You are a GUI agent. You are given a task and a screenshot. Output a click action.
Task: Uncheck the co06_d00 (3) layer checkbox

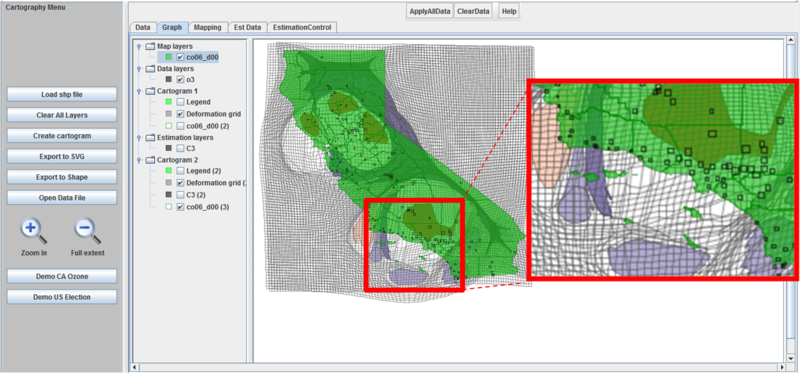[180, 207]
